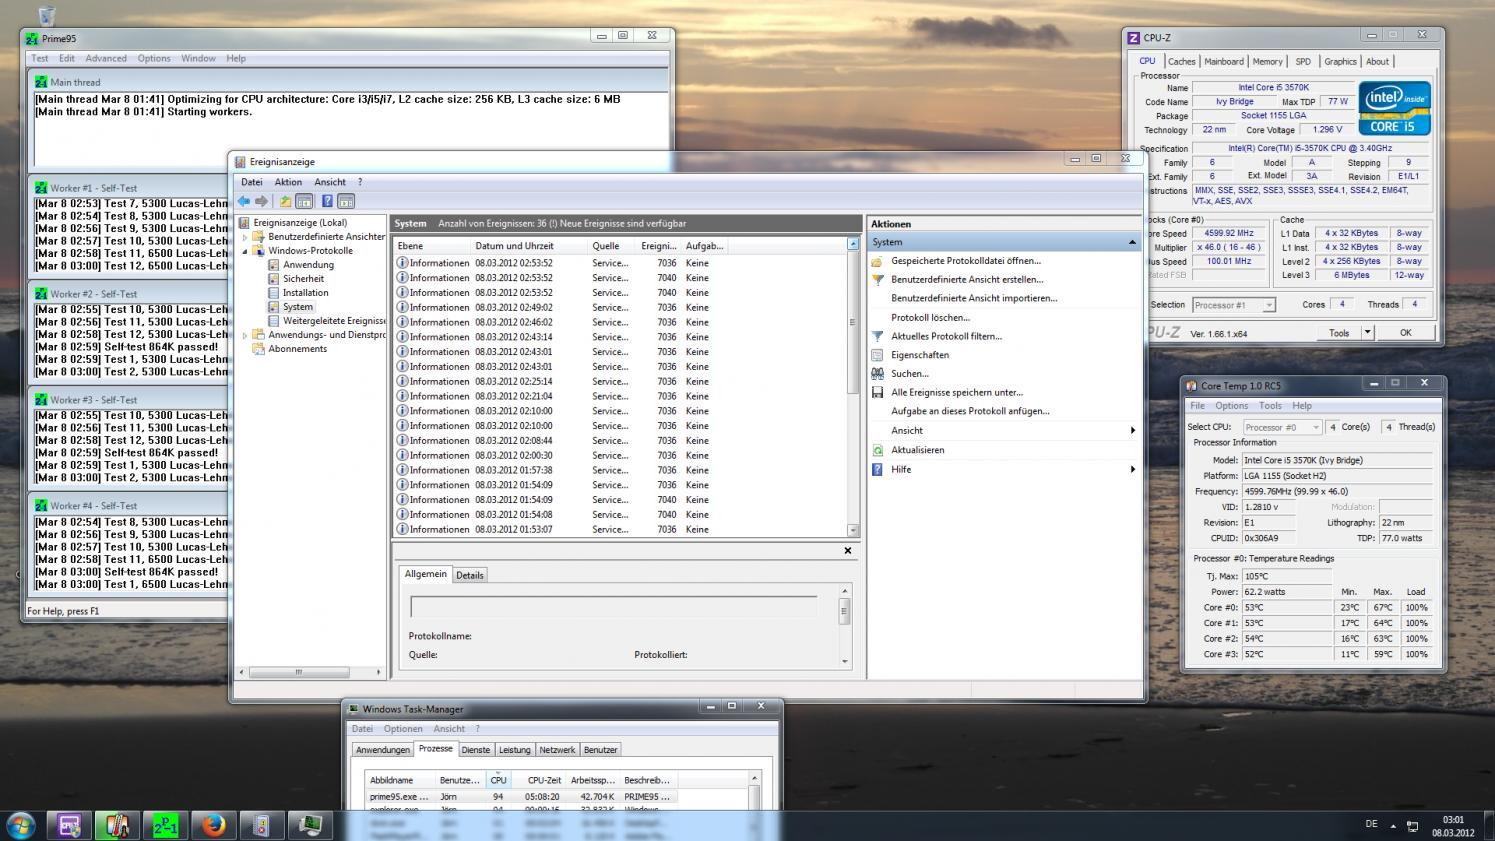
Task: Click Benutzerdefinierte Ansicht importieren action
Action: (974, 298)
